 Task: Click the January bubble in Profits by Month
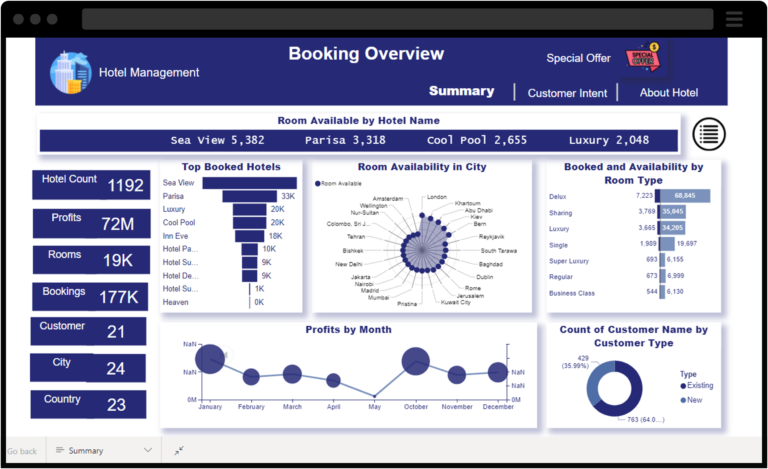pyautogui.click(x=210, y=359)
